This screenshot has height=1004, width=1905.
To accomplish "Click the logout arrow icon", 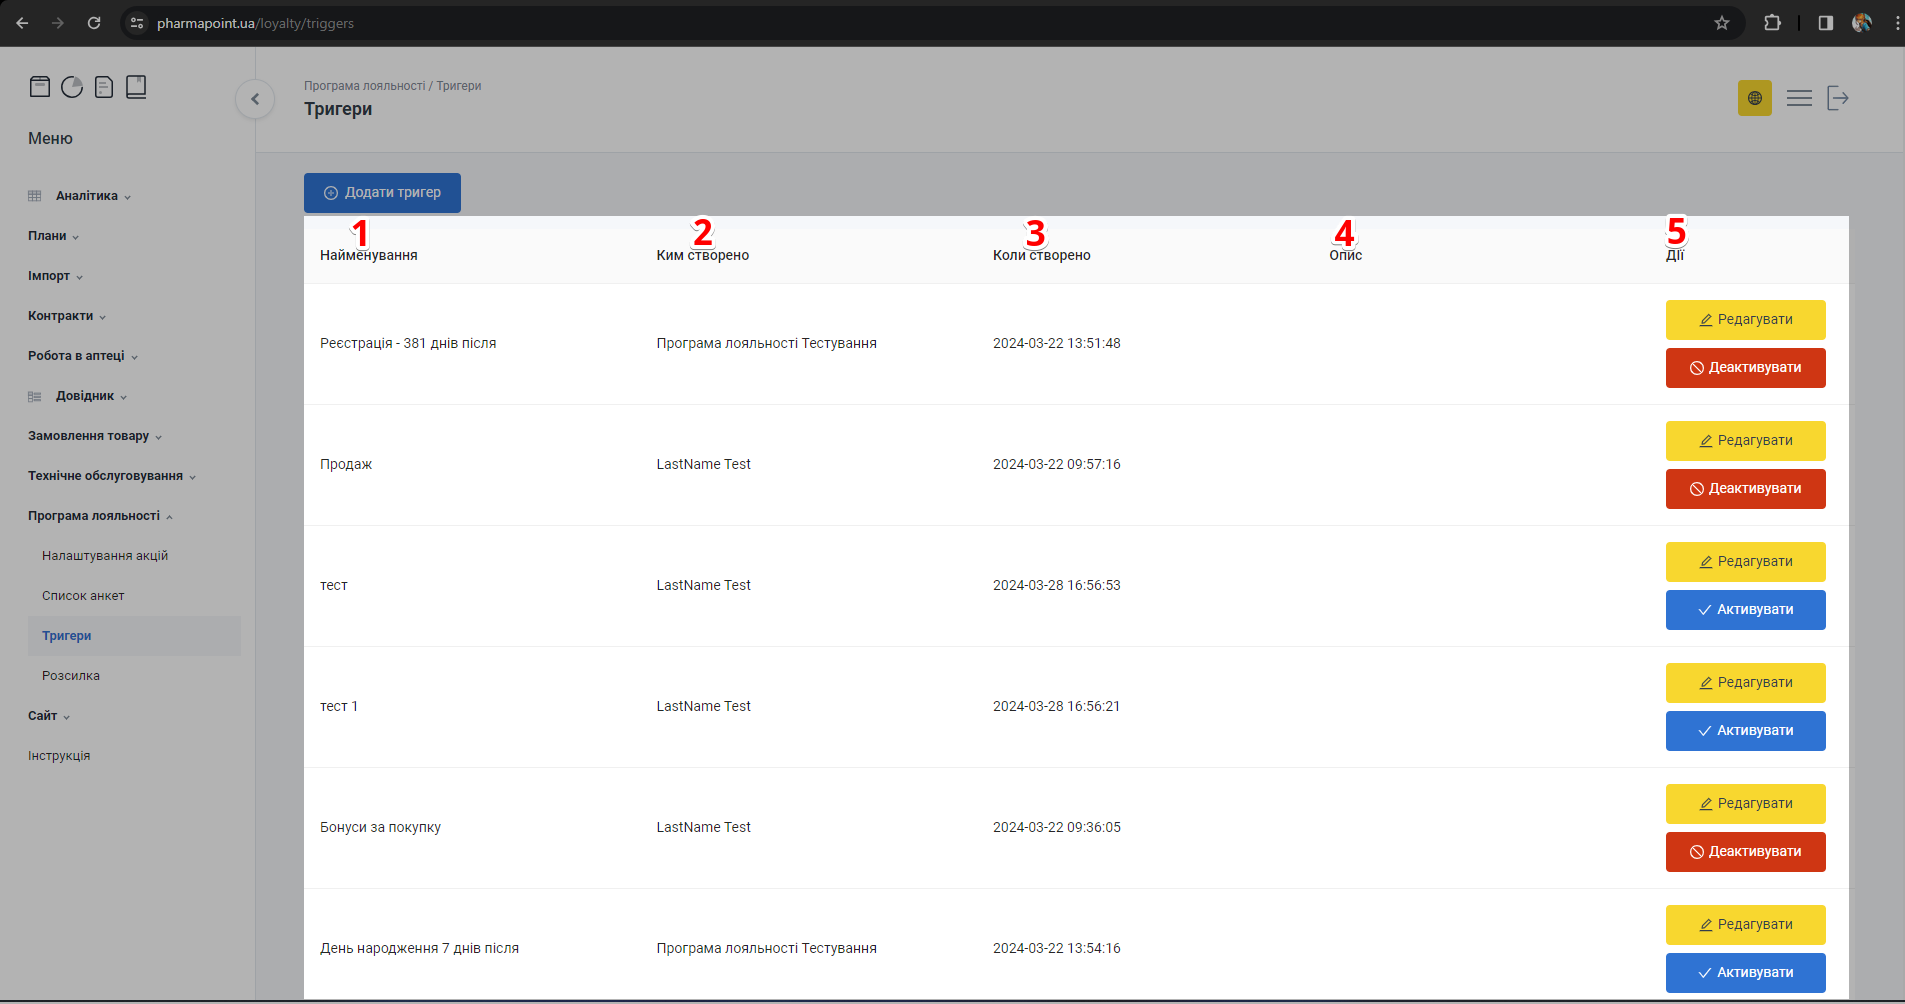I will [1838, 98].
